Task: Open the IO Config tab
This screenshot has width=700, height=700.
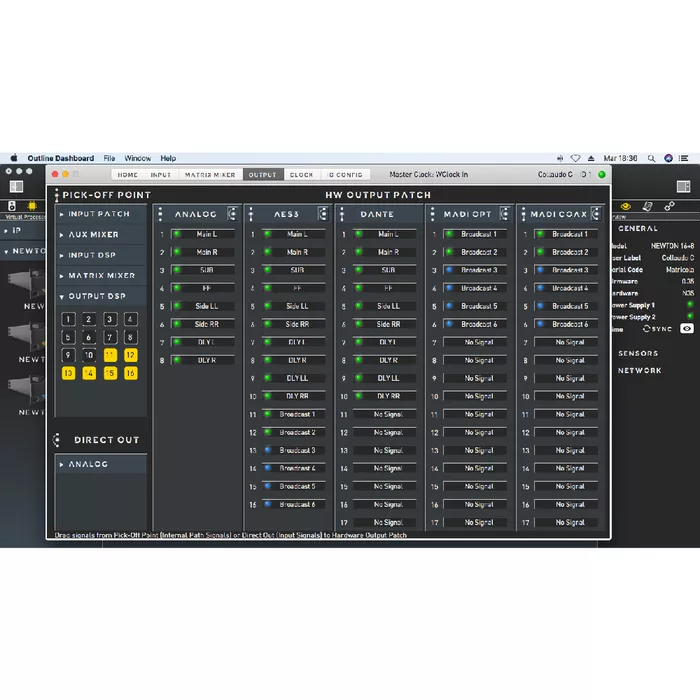Action: coord(345,175)
